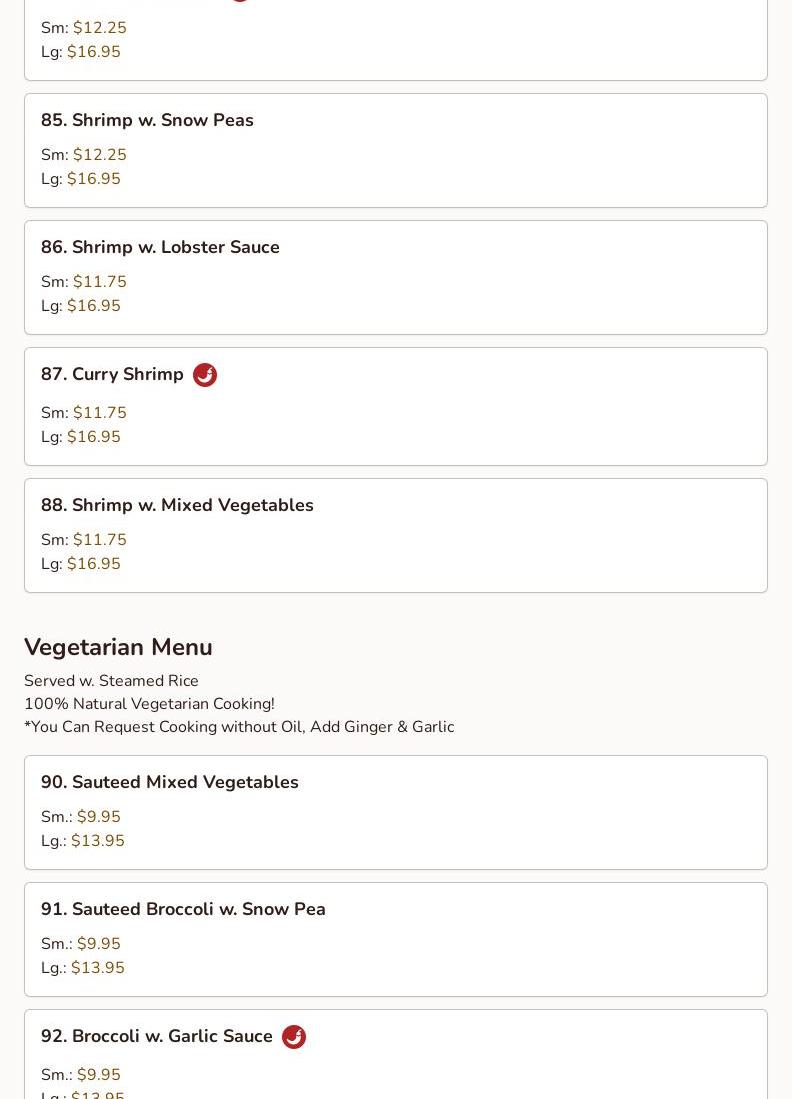Click large price $13.95 for Sauteed Broccoli w. Snow Pea
The image size is (792, 1099).
(97, 967)
